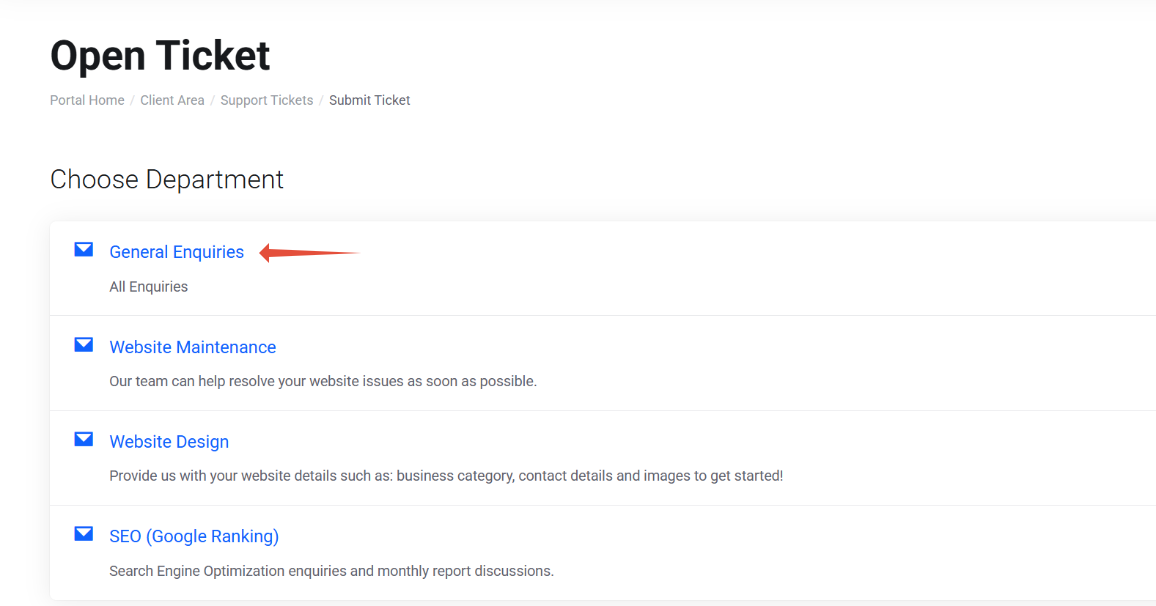Go to Portal Home breadcrumb
Image resolution: width=1156 pixels, height=606 pixels.
87,100
